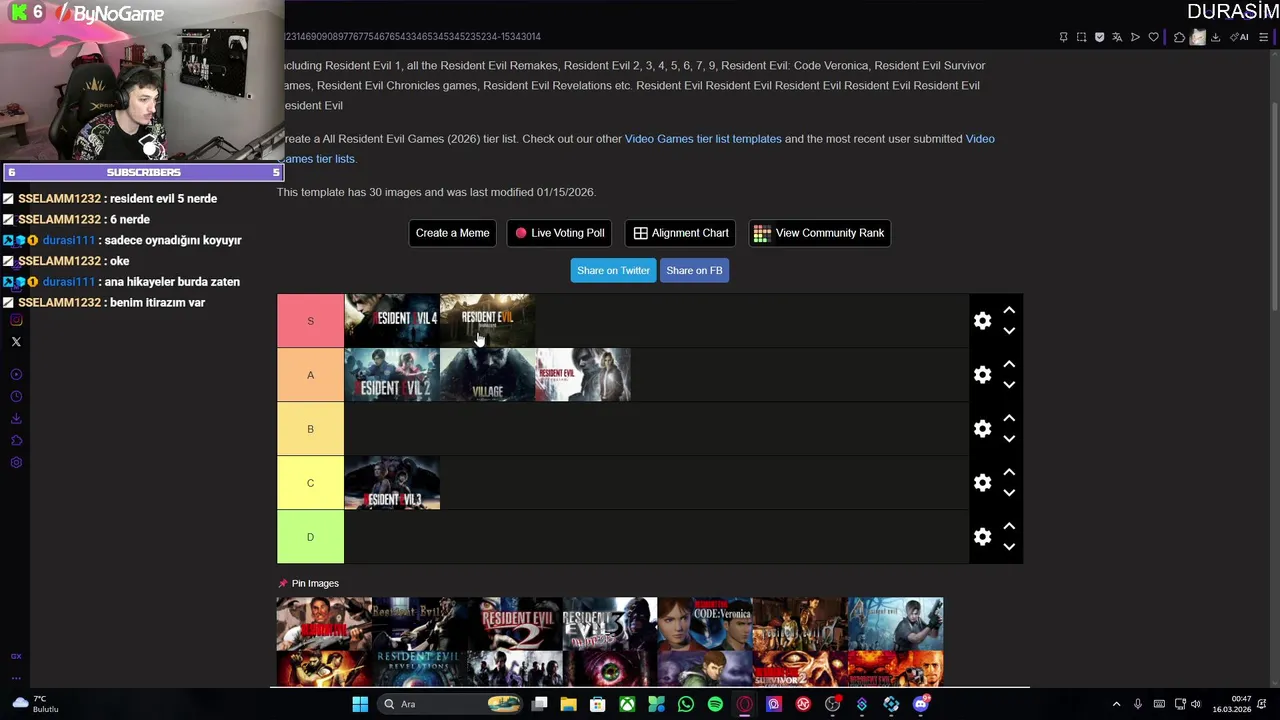Move A tier row down
The image size is (1280, 720).
click(1009, 385)
